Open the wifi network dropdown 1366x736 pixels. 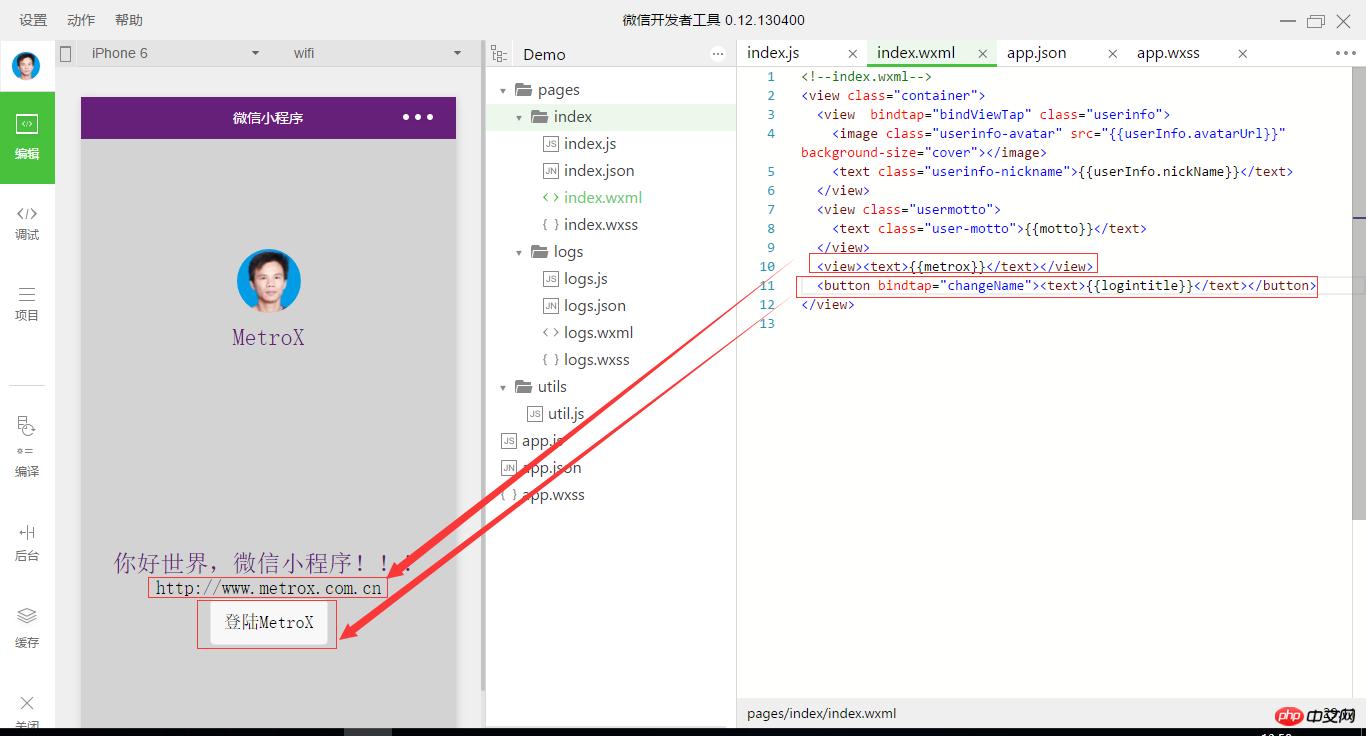click(x=377, y=53)
